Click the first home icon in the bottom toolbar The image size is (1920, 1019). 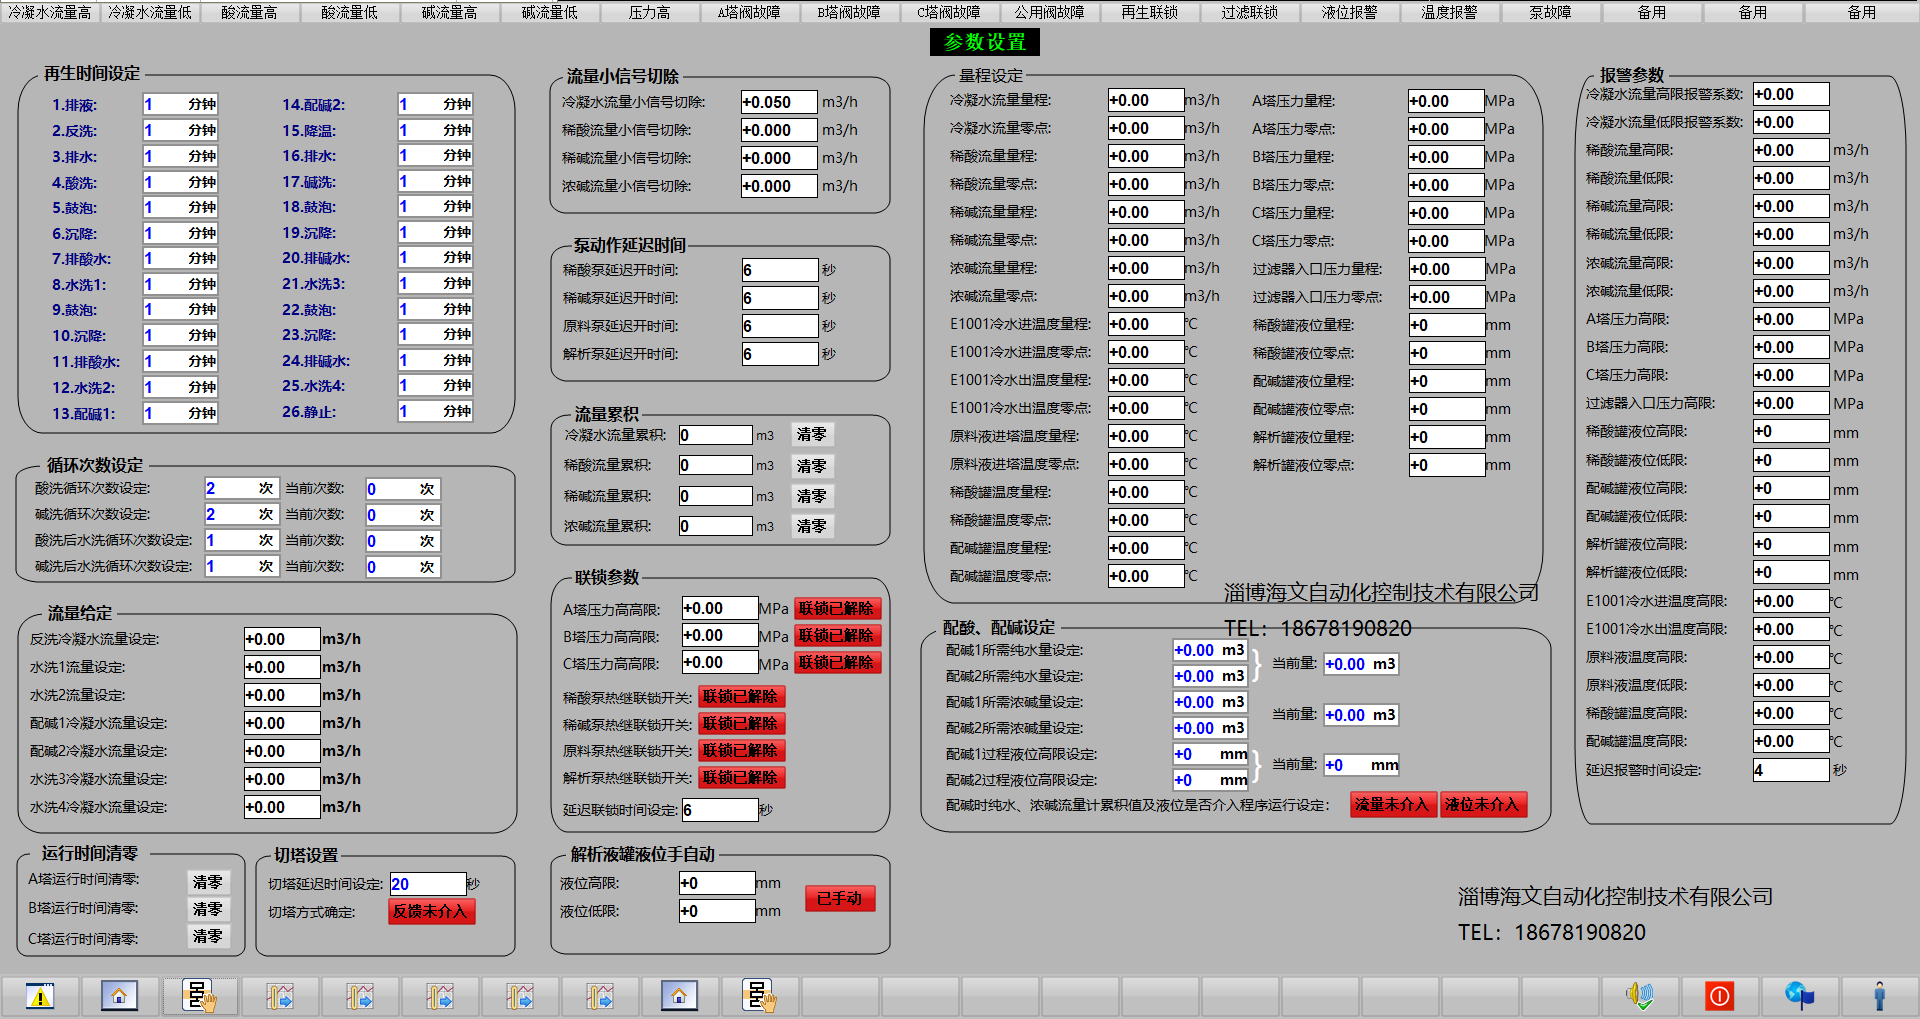click(x=119, y=996)
